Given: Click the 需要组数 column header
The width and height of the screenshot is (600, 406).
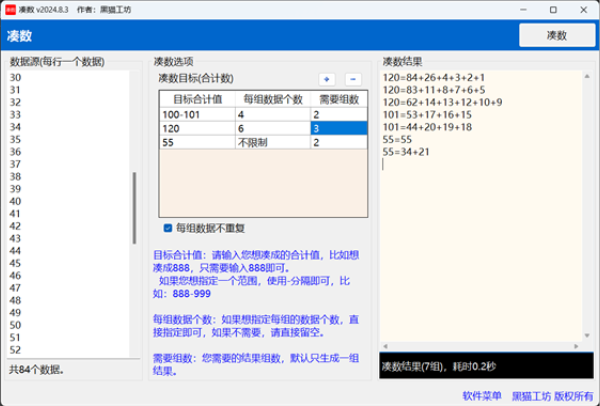Looking at the screenshot, I should point(339,99).
